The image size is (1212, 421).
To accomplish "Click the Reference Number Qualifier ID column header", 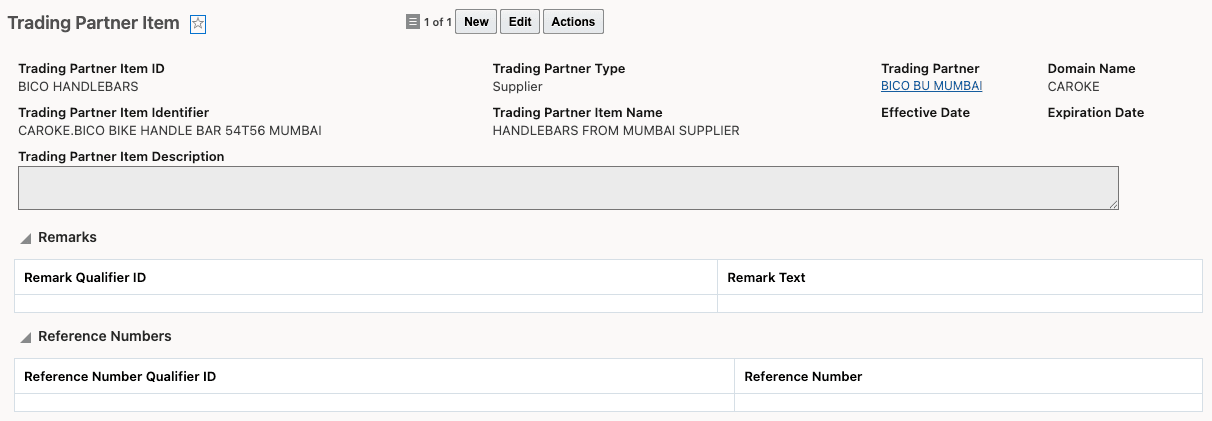I will tap(120, 376).
